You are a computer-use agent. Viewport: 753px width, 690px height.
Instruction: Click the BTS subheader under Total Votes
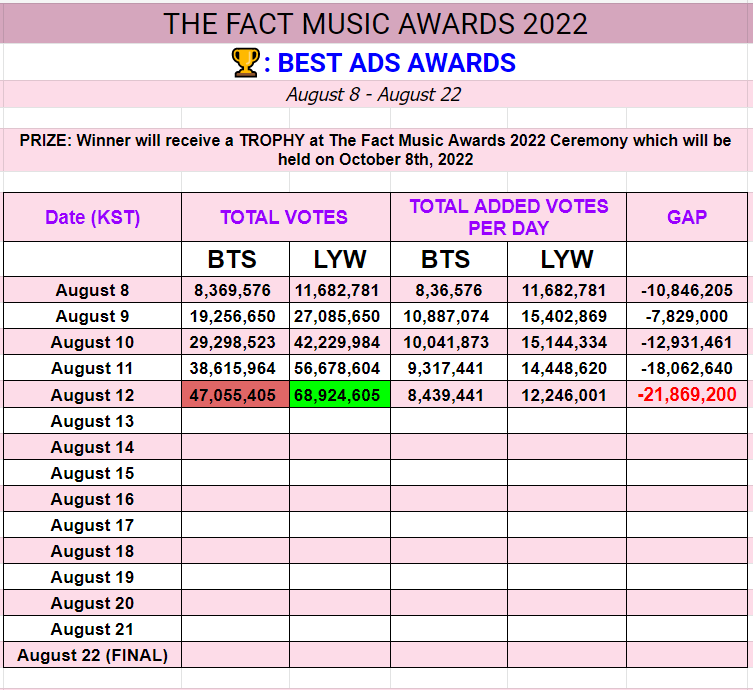point(235,259)
